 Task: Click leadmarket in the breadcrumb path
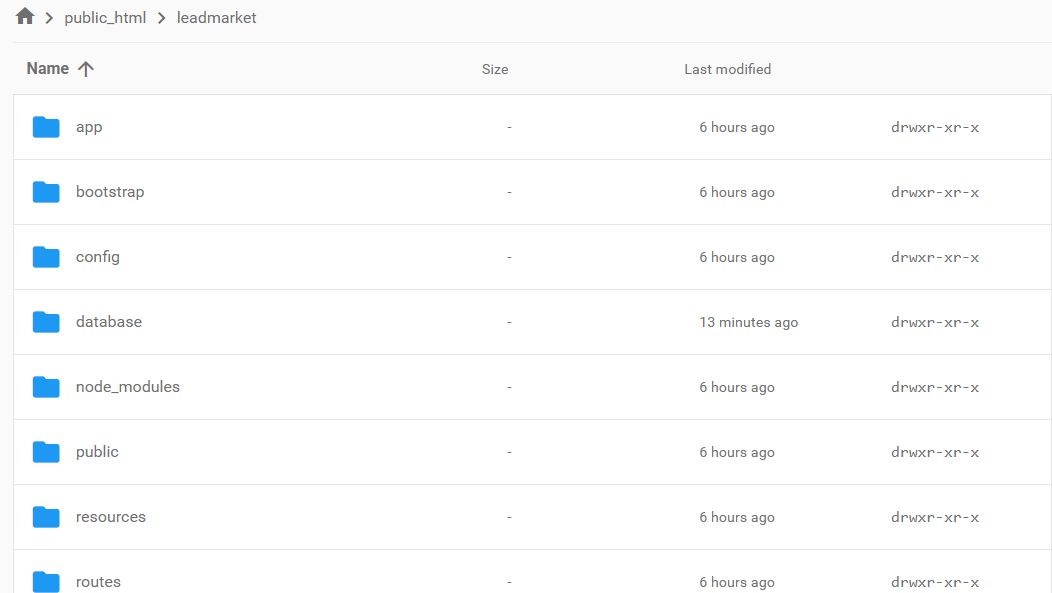pyautogui.click(x=217, y=18)
